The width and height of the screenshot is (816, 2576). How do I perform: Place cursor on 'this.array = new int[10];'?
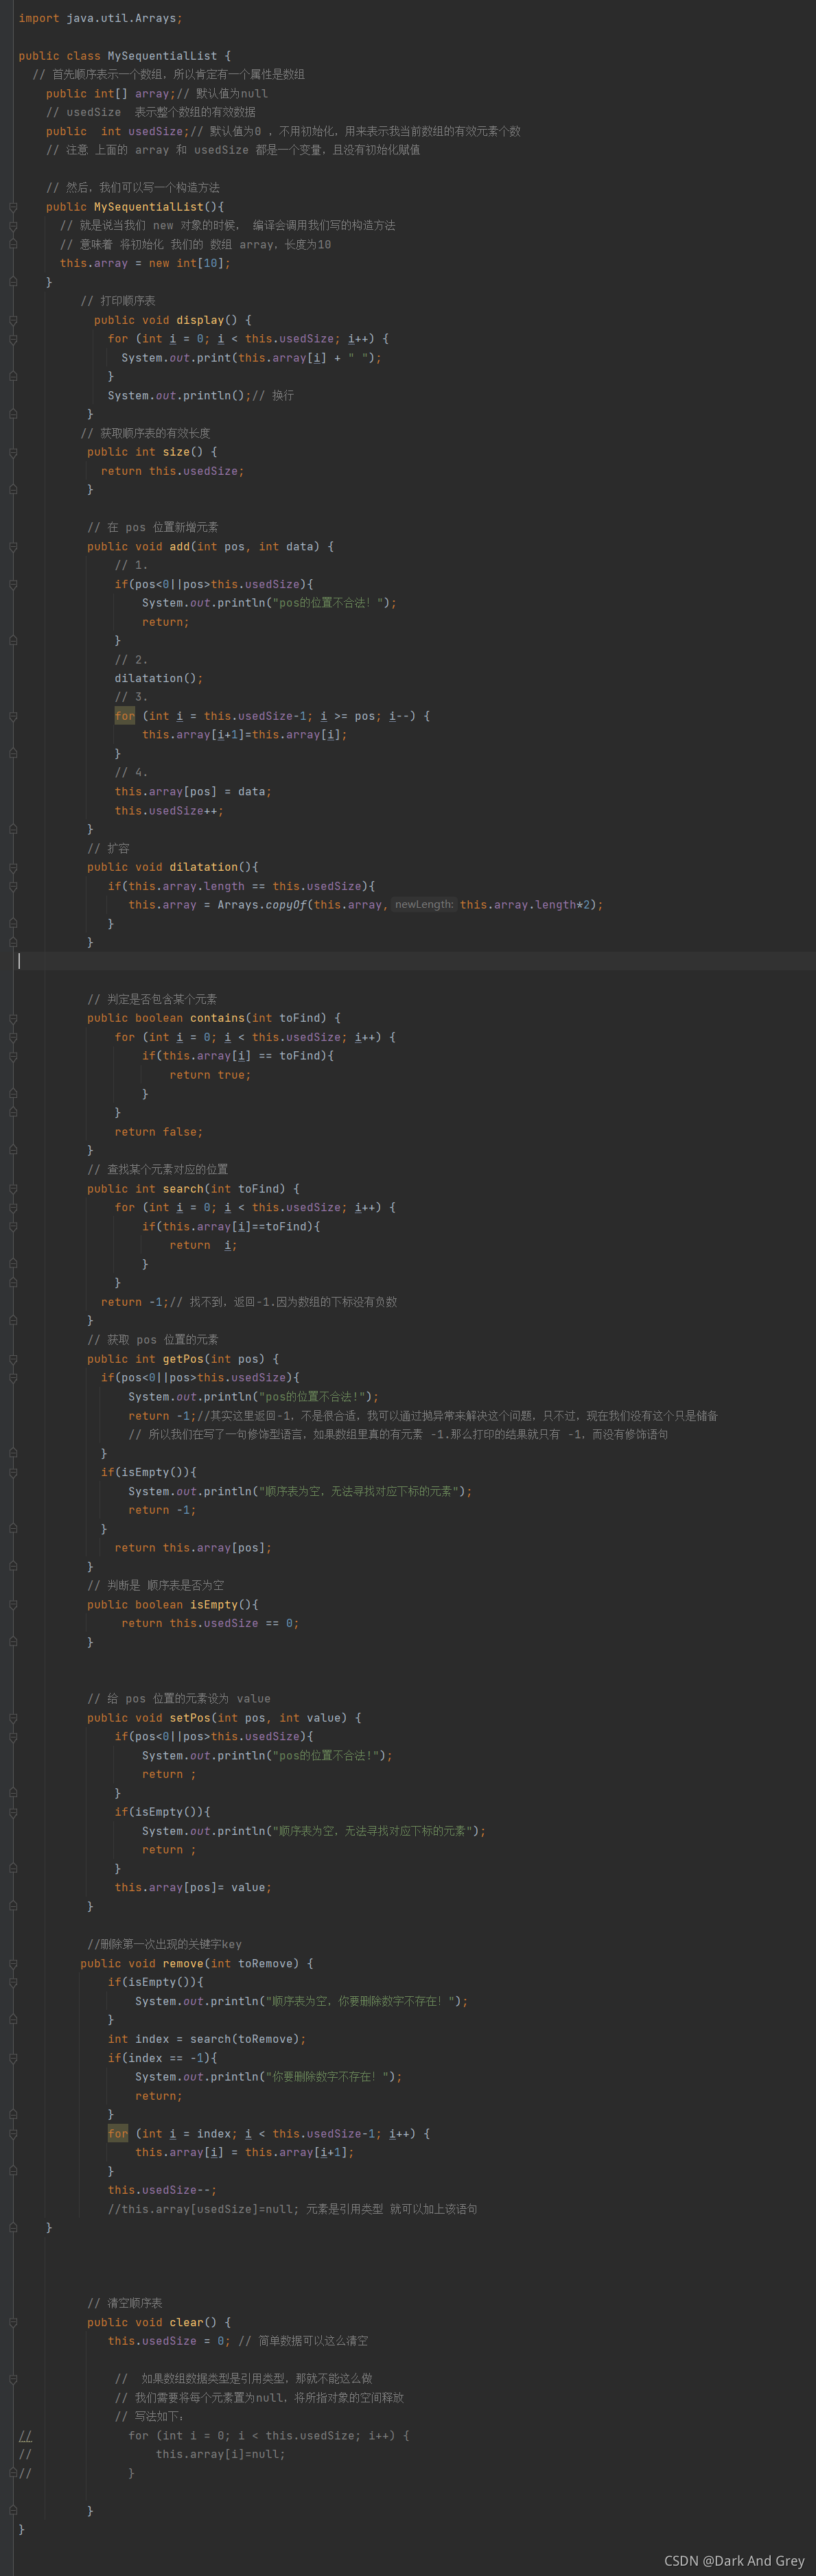[x=145, y=263]
